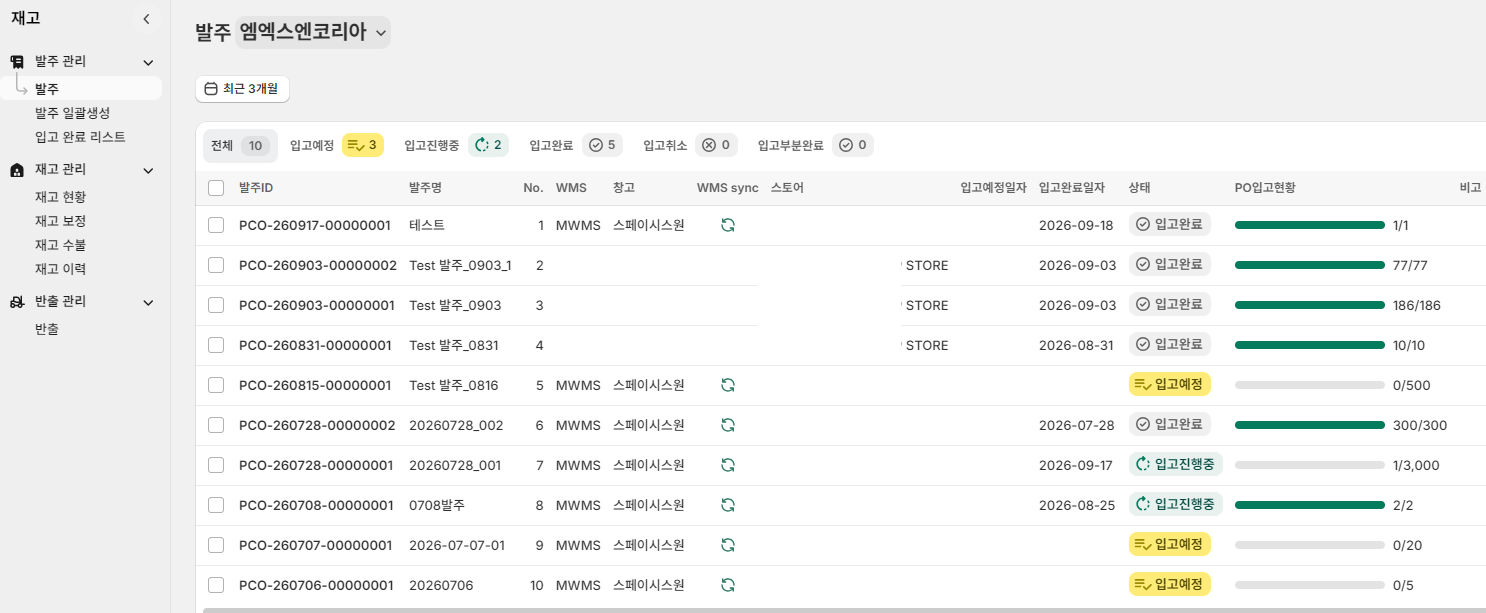This screenshot has height=613, width=1486.
Task: Show the 입고진행중 tab
Action: pos(456,146)
